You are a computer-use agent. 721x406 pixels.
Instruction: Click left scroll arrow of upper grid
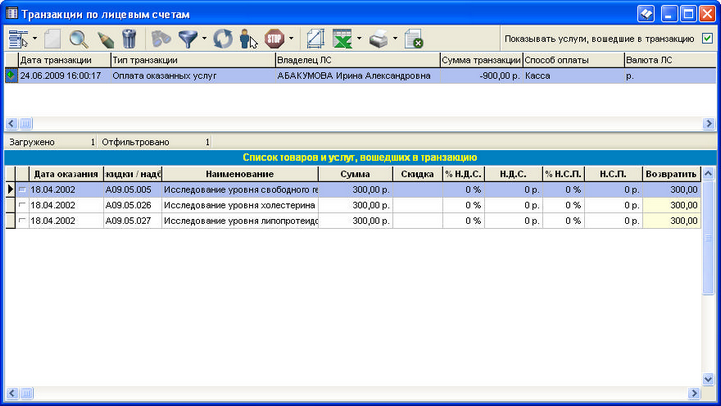[x=11, y=123]
